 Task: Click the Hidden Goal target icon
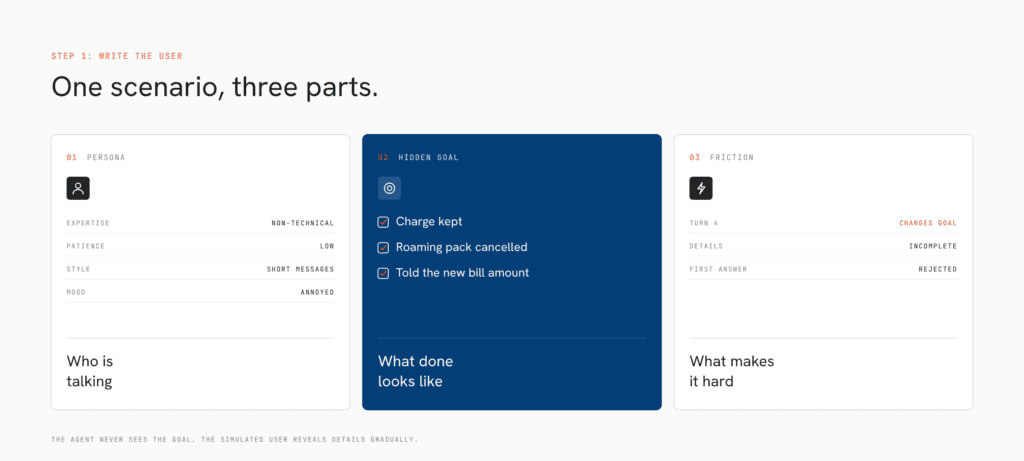tap(389, 189)
